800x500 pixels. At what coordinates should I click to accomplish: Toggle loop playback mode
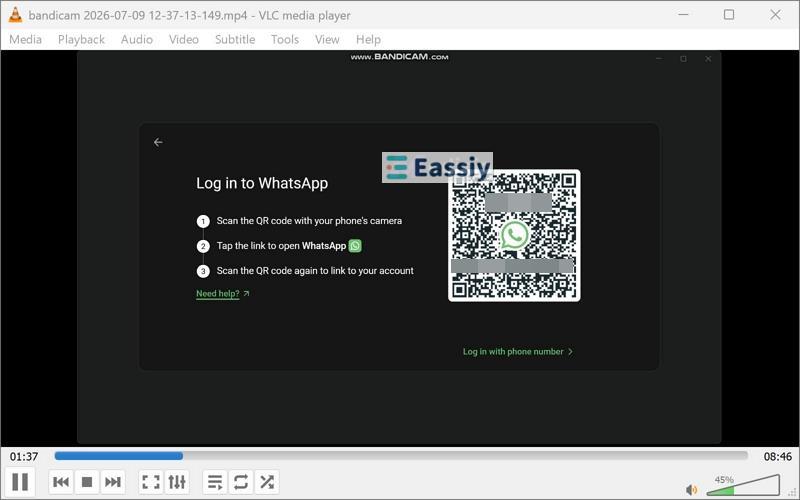(x=241, y=482)
